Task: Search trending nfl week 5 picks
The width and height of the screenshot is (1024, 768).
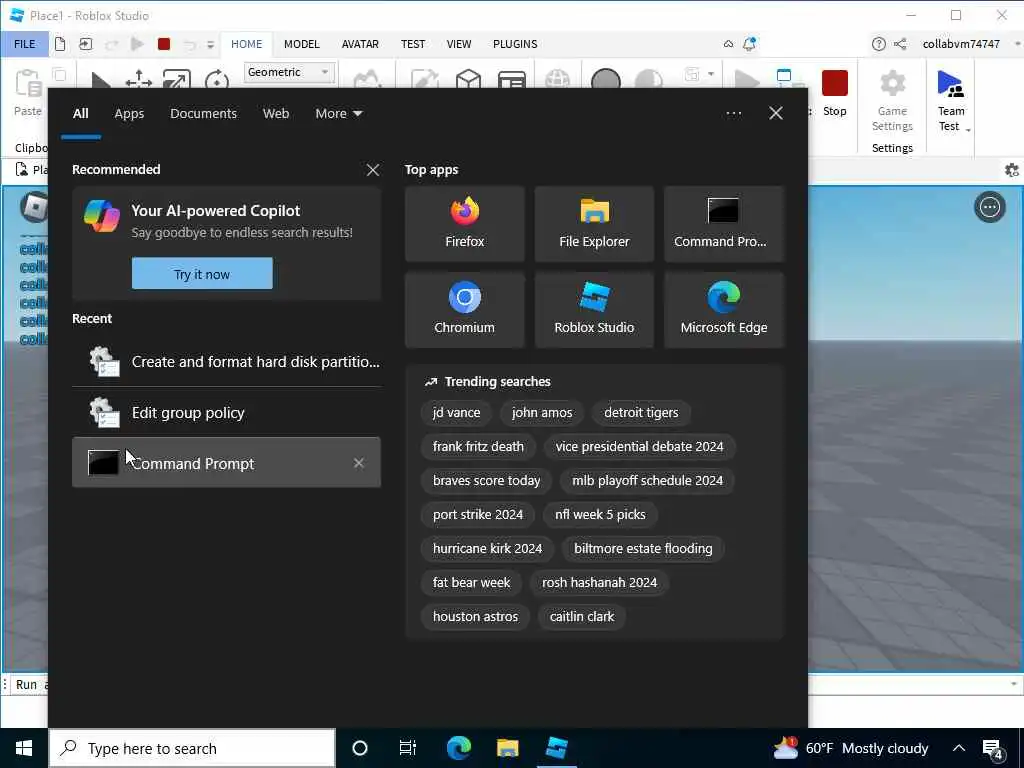Action: click(x=600, y=515)
